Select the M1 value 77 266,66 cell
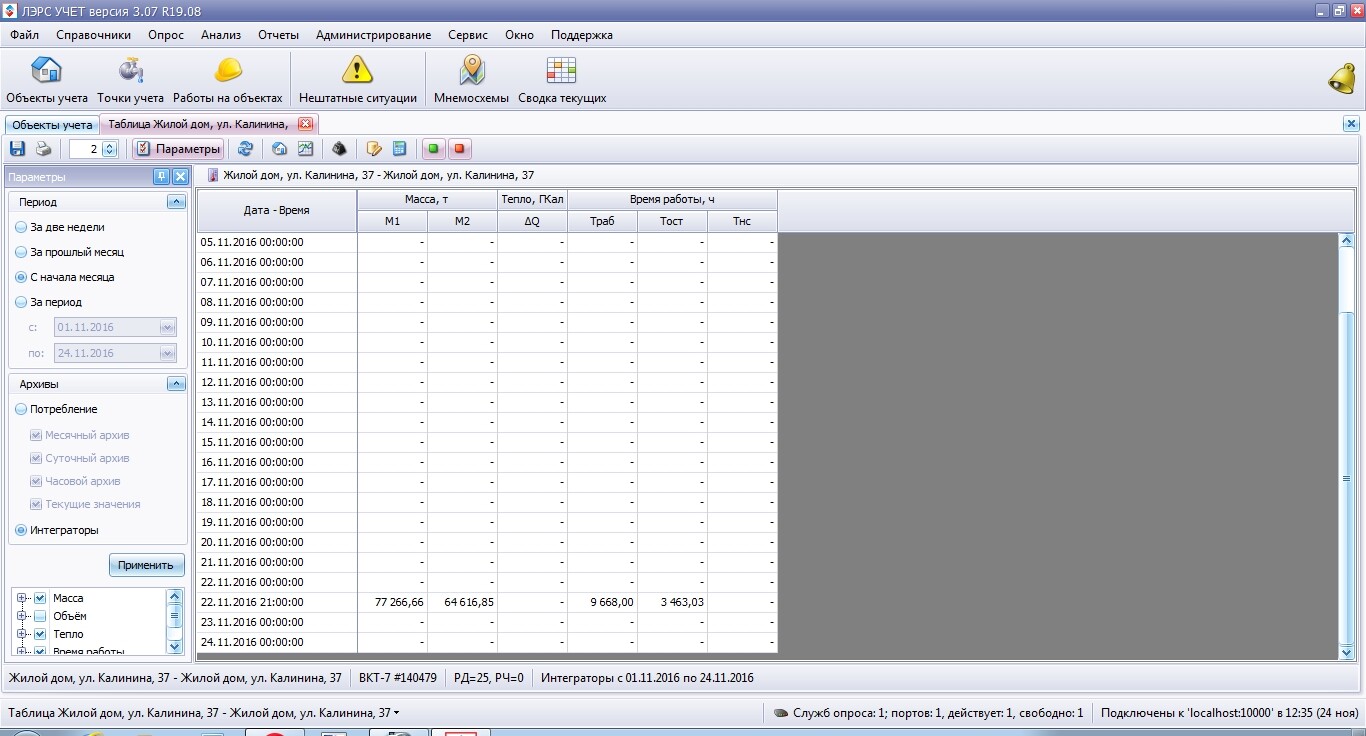 click(x=392, y=602)
